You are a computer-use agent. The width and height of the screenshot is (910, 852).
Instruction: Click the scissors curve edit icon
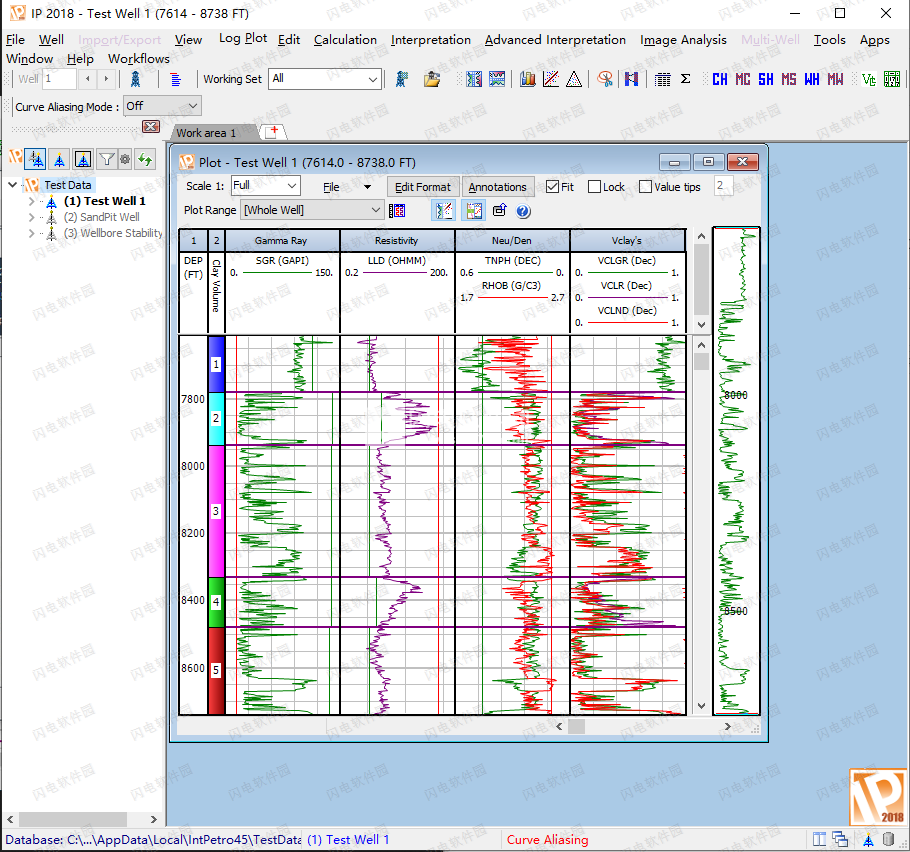[x=605, y=79]
